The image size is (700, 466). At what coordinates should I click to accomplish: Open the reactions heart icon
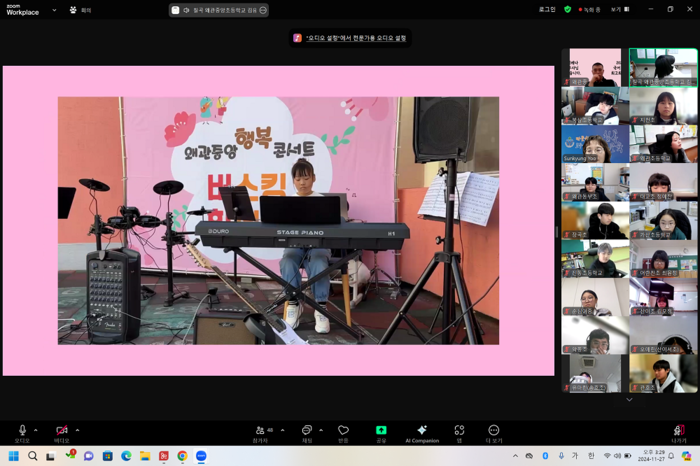click(x=343, y=432)
